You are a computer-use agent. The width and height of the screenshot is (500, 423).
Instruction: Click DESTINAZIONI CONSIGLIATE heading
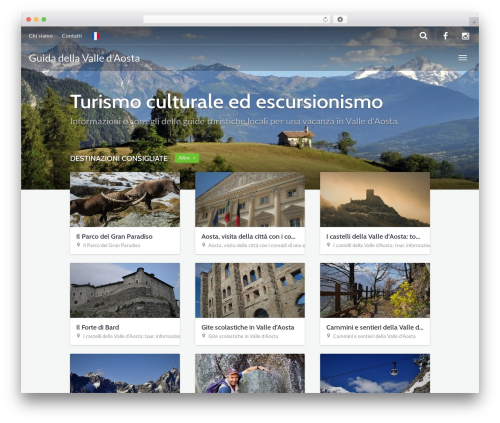click(x=119, y=158)
